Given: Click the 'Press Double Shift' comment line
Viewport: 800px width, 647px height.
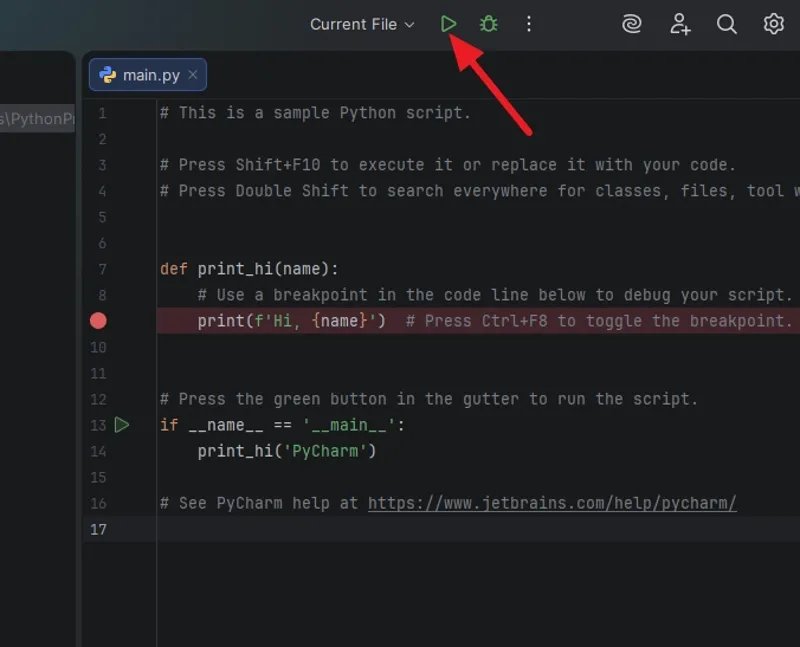Looking at the screenshot, I should pyautogui.click(x=480, y=191).
